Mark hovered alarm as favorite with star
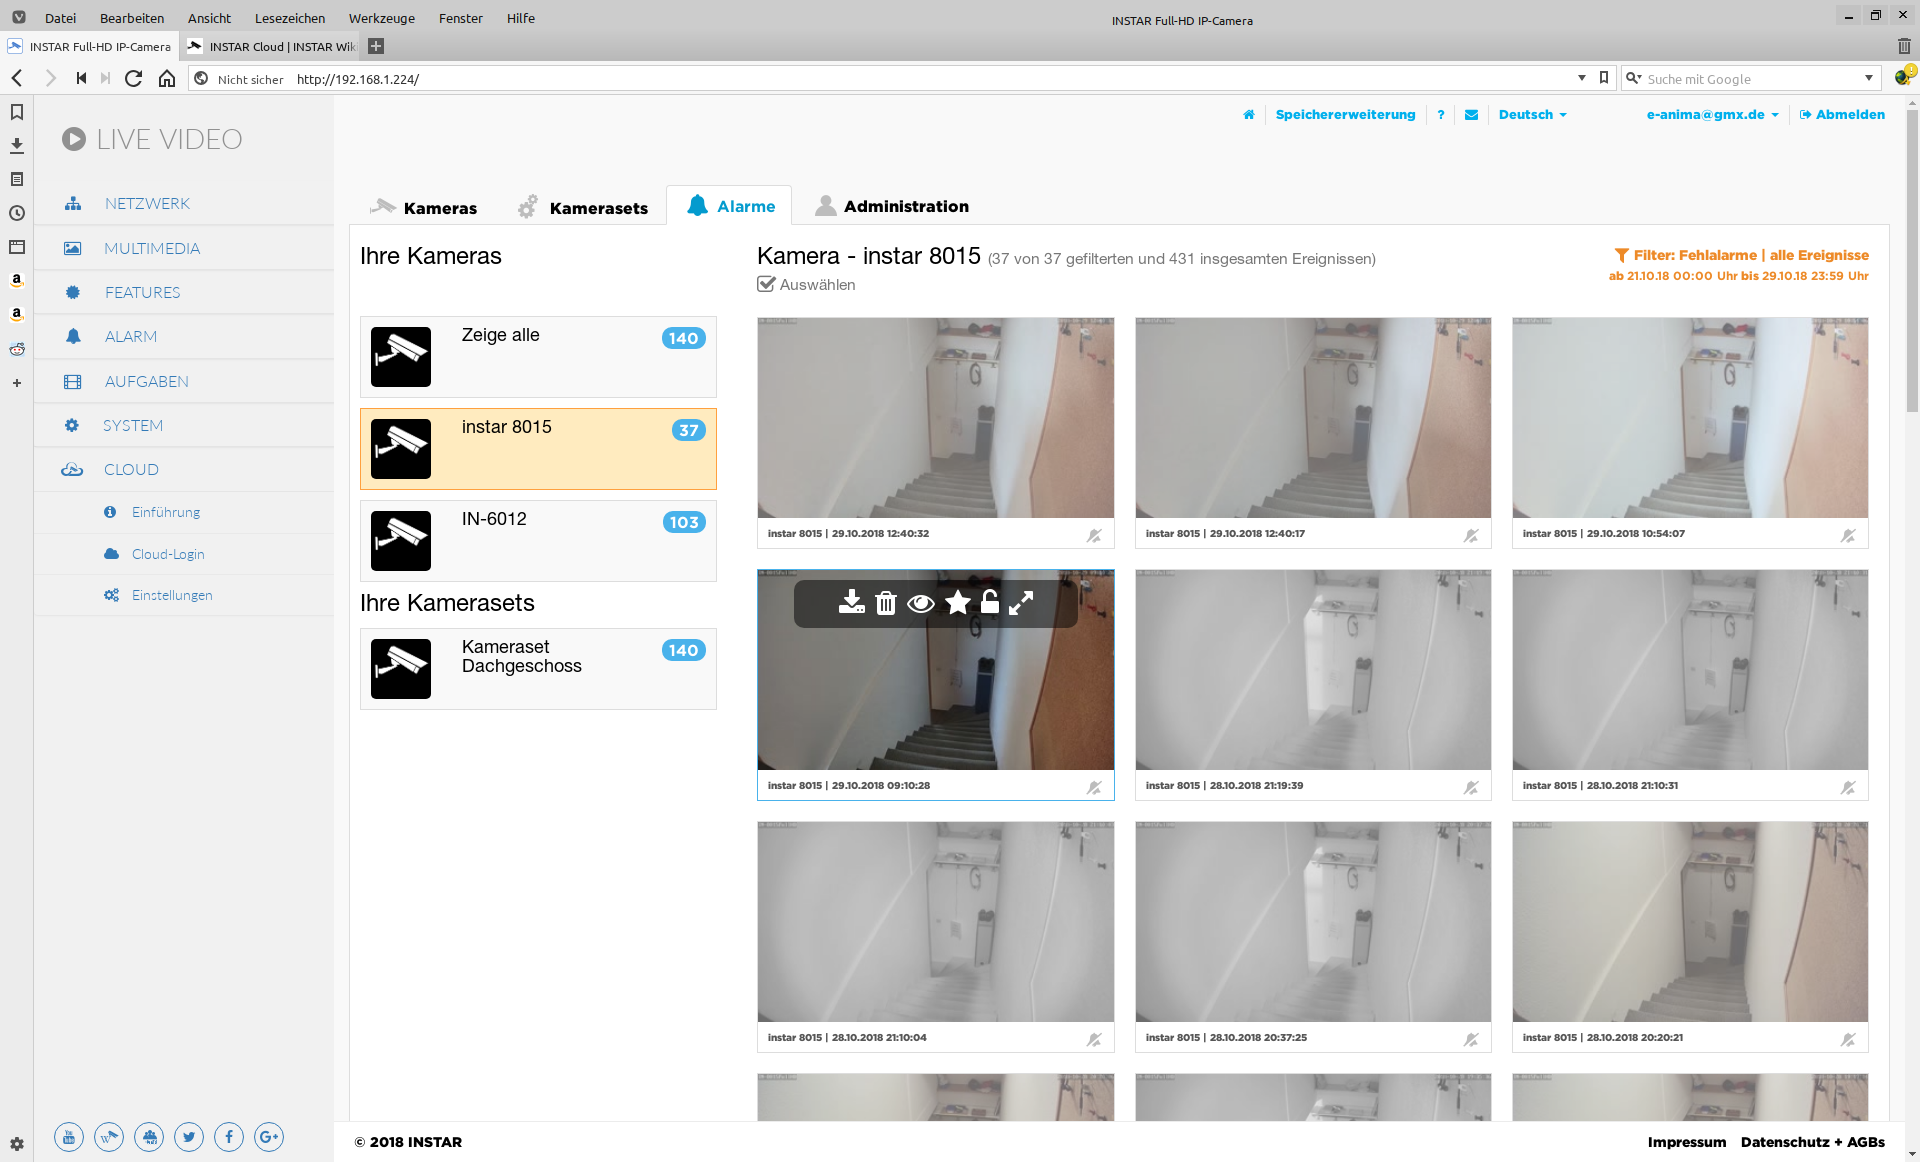The image size is (1920, 1162). click(x=958, y=602)
